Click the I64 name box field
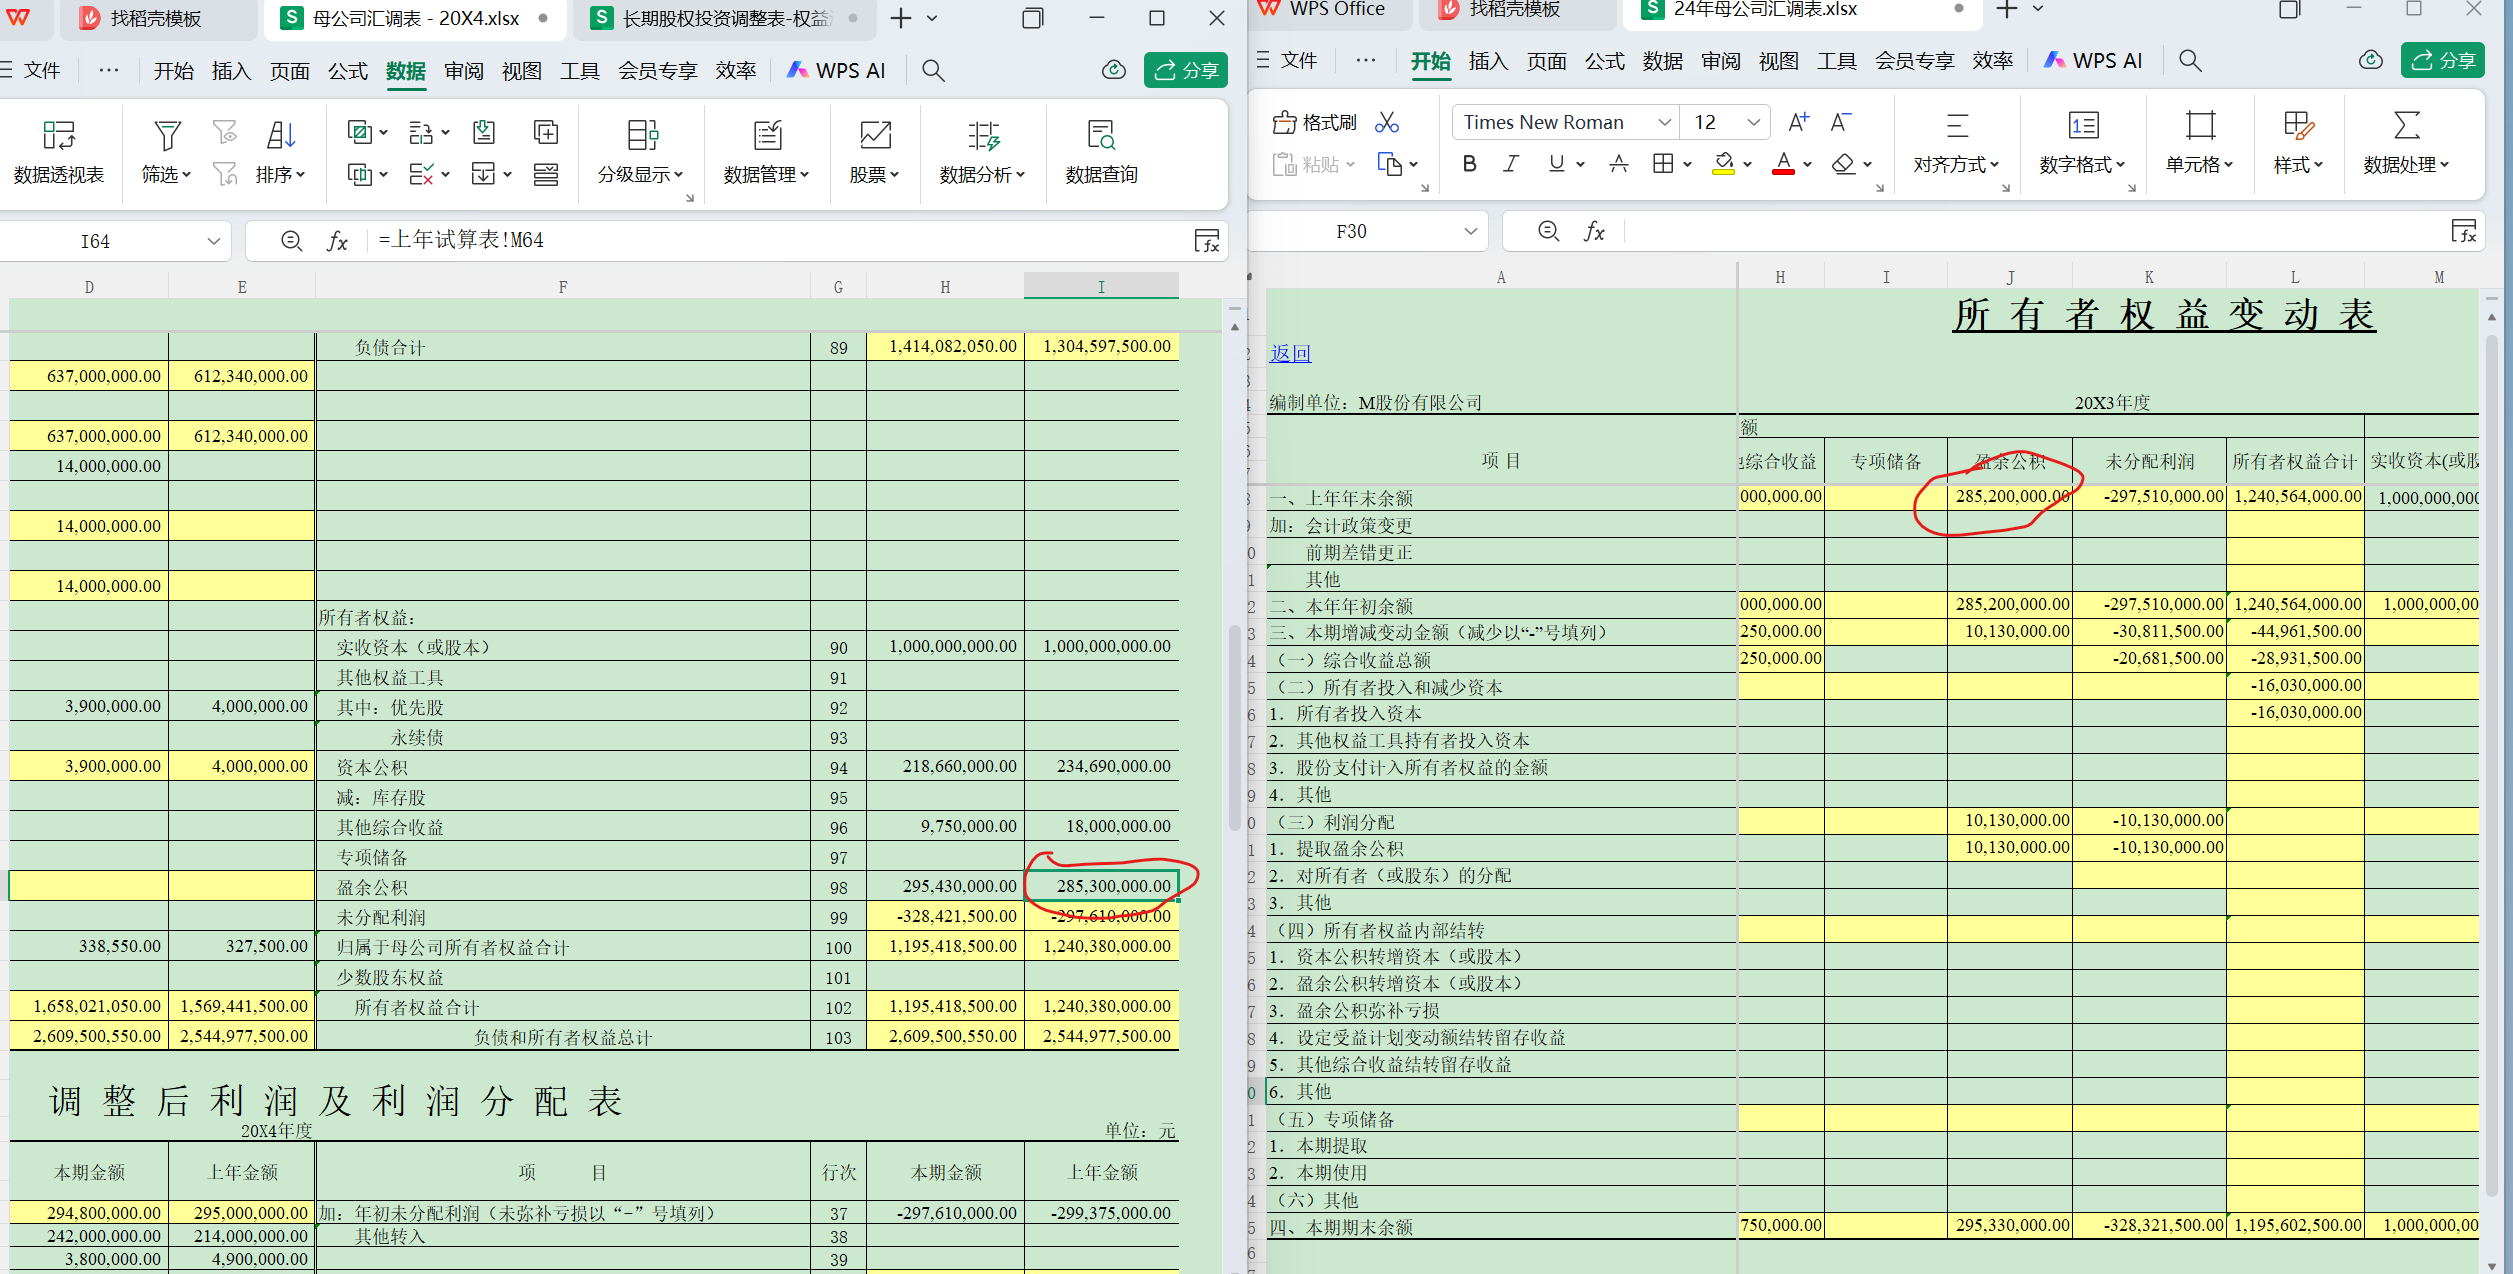 [96, 241]
